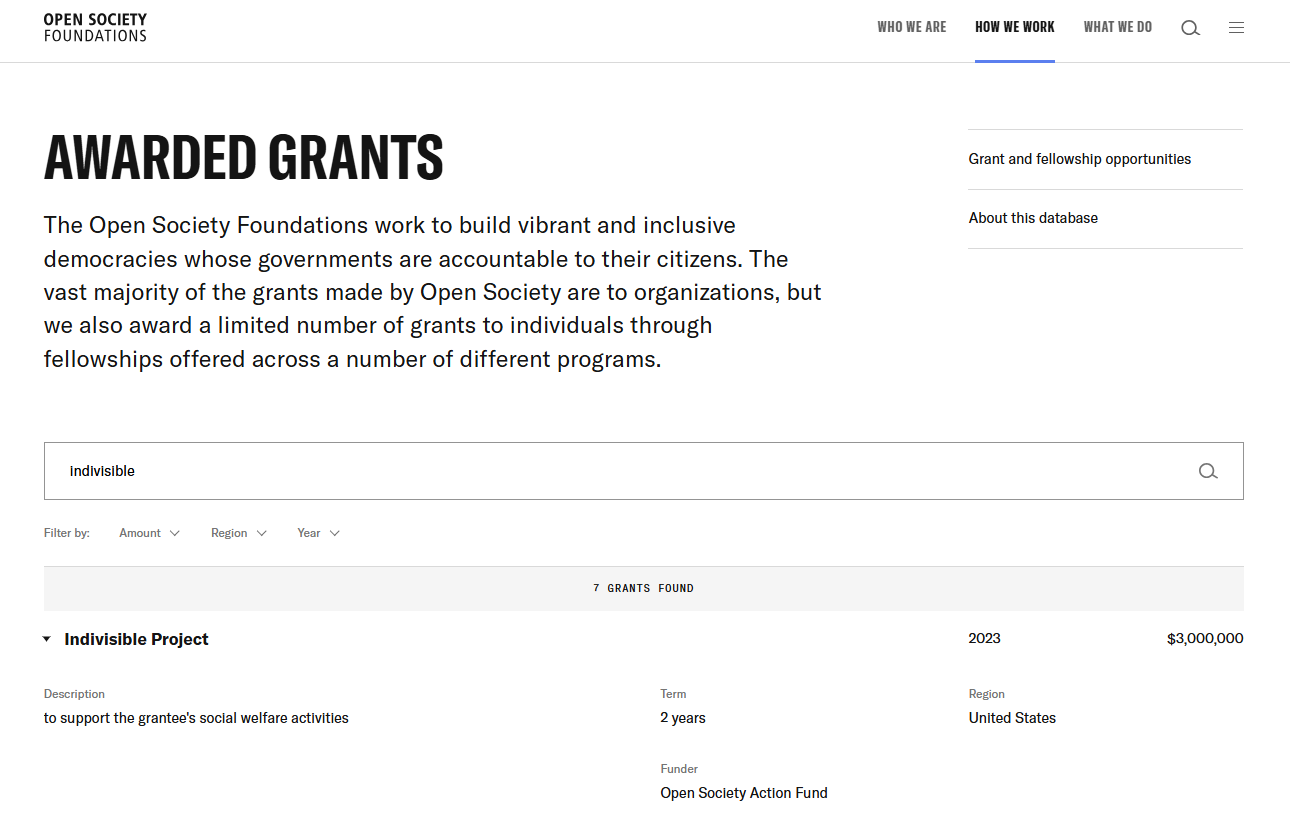Image resolution: width=1290 pixels, height=825 pixels.
Task: Collapse the Indivisible Project row triangle
Action: (47, 639)
